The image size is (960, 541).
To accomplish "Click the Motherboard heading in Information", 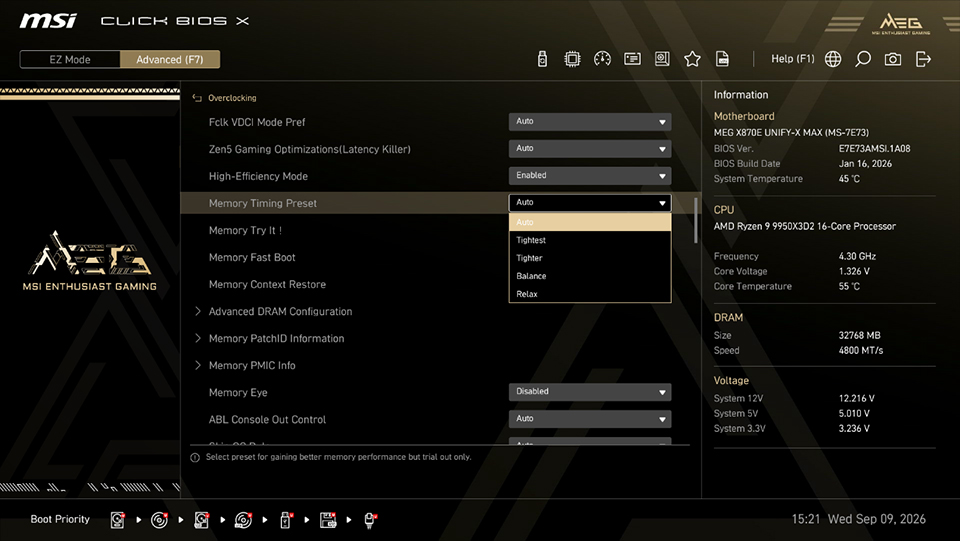I will pos(744,116).
